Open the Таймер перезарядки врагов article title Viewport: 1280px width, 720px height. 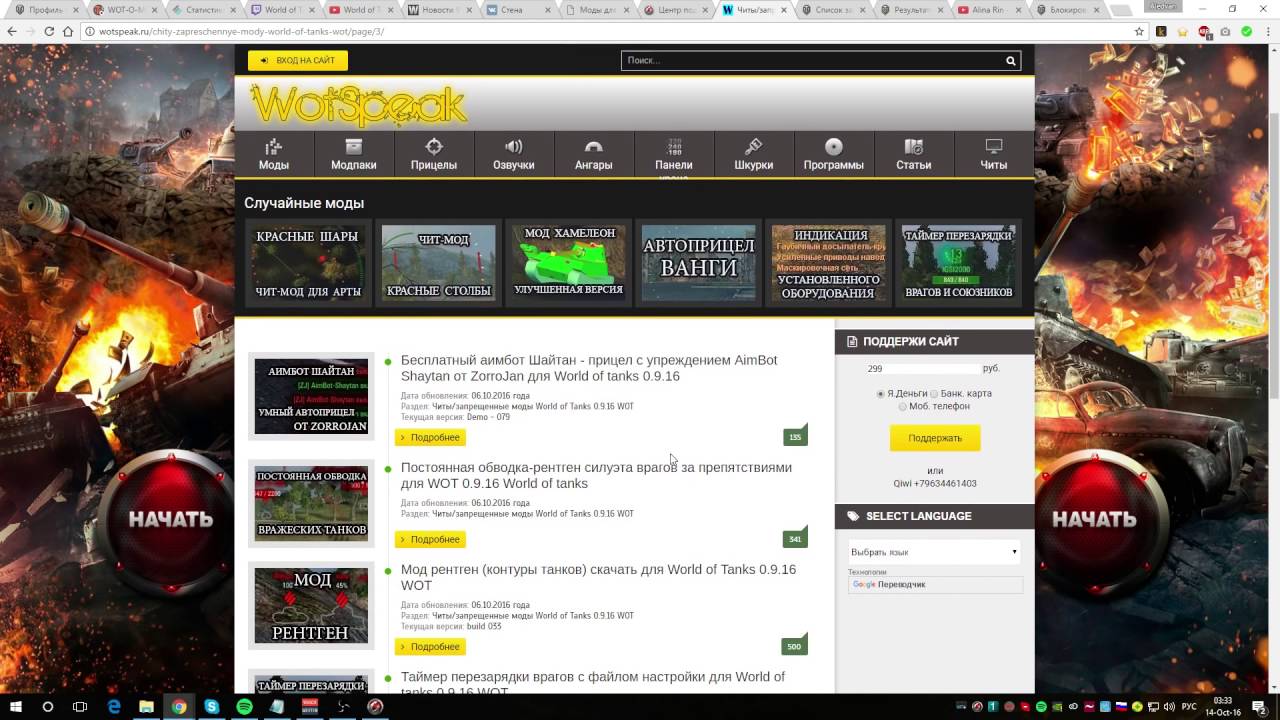point(593,684)
